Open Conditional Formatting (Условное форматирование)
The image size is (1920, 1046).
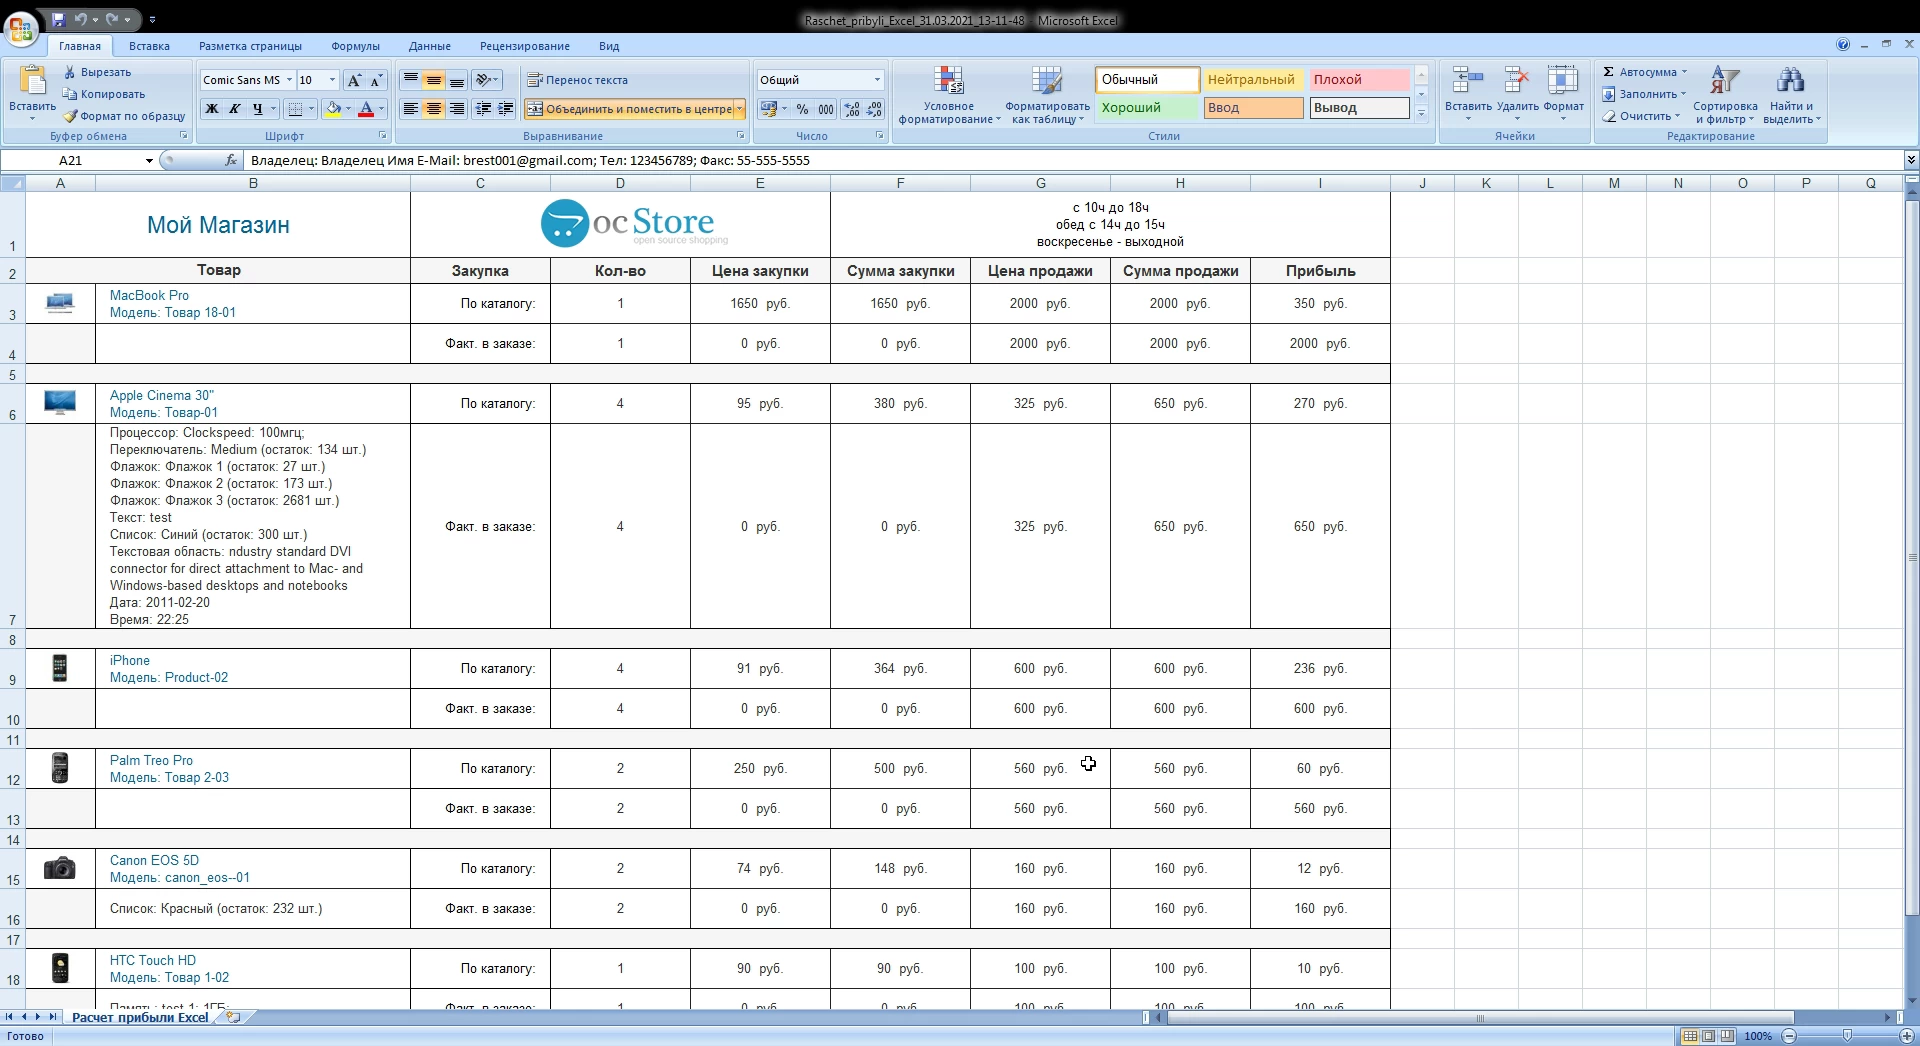click(x=949, y=96)
